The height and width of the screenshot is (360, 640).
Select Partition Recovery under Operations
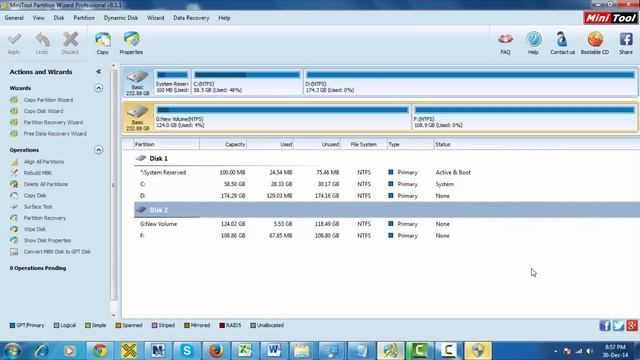point(44,218)
